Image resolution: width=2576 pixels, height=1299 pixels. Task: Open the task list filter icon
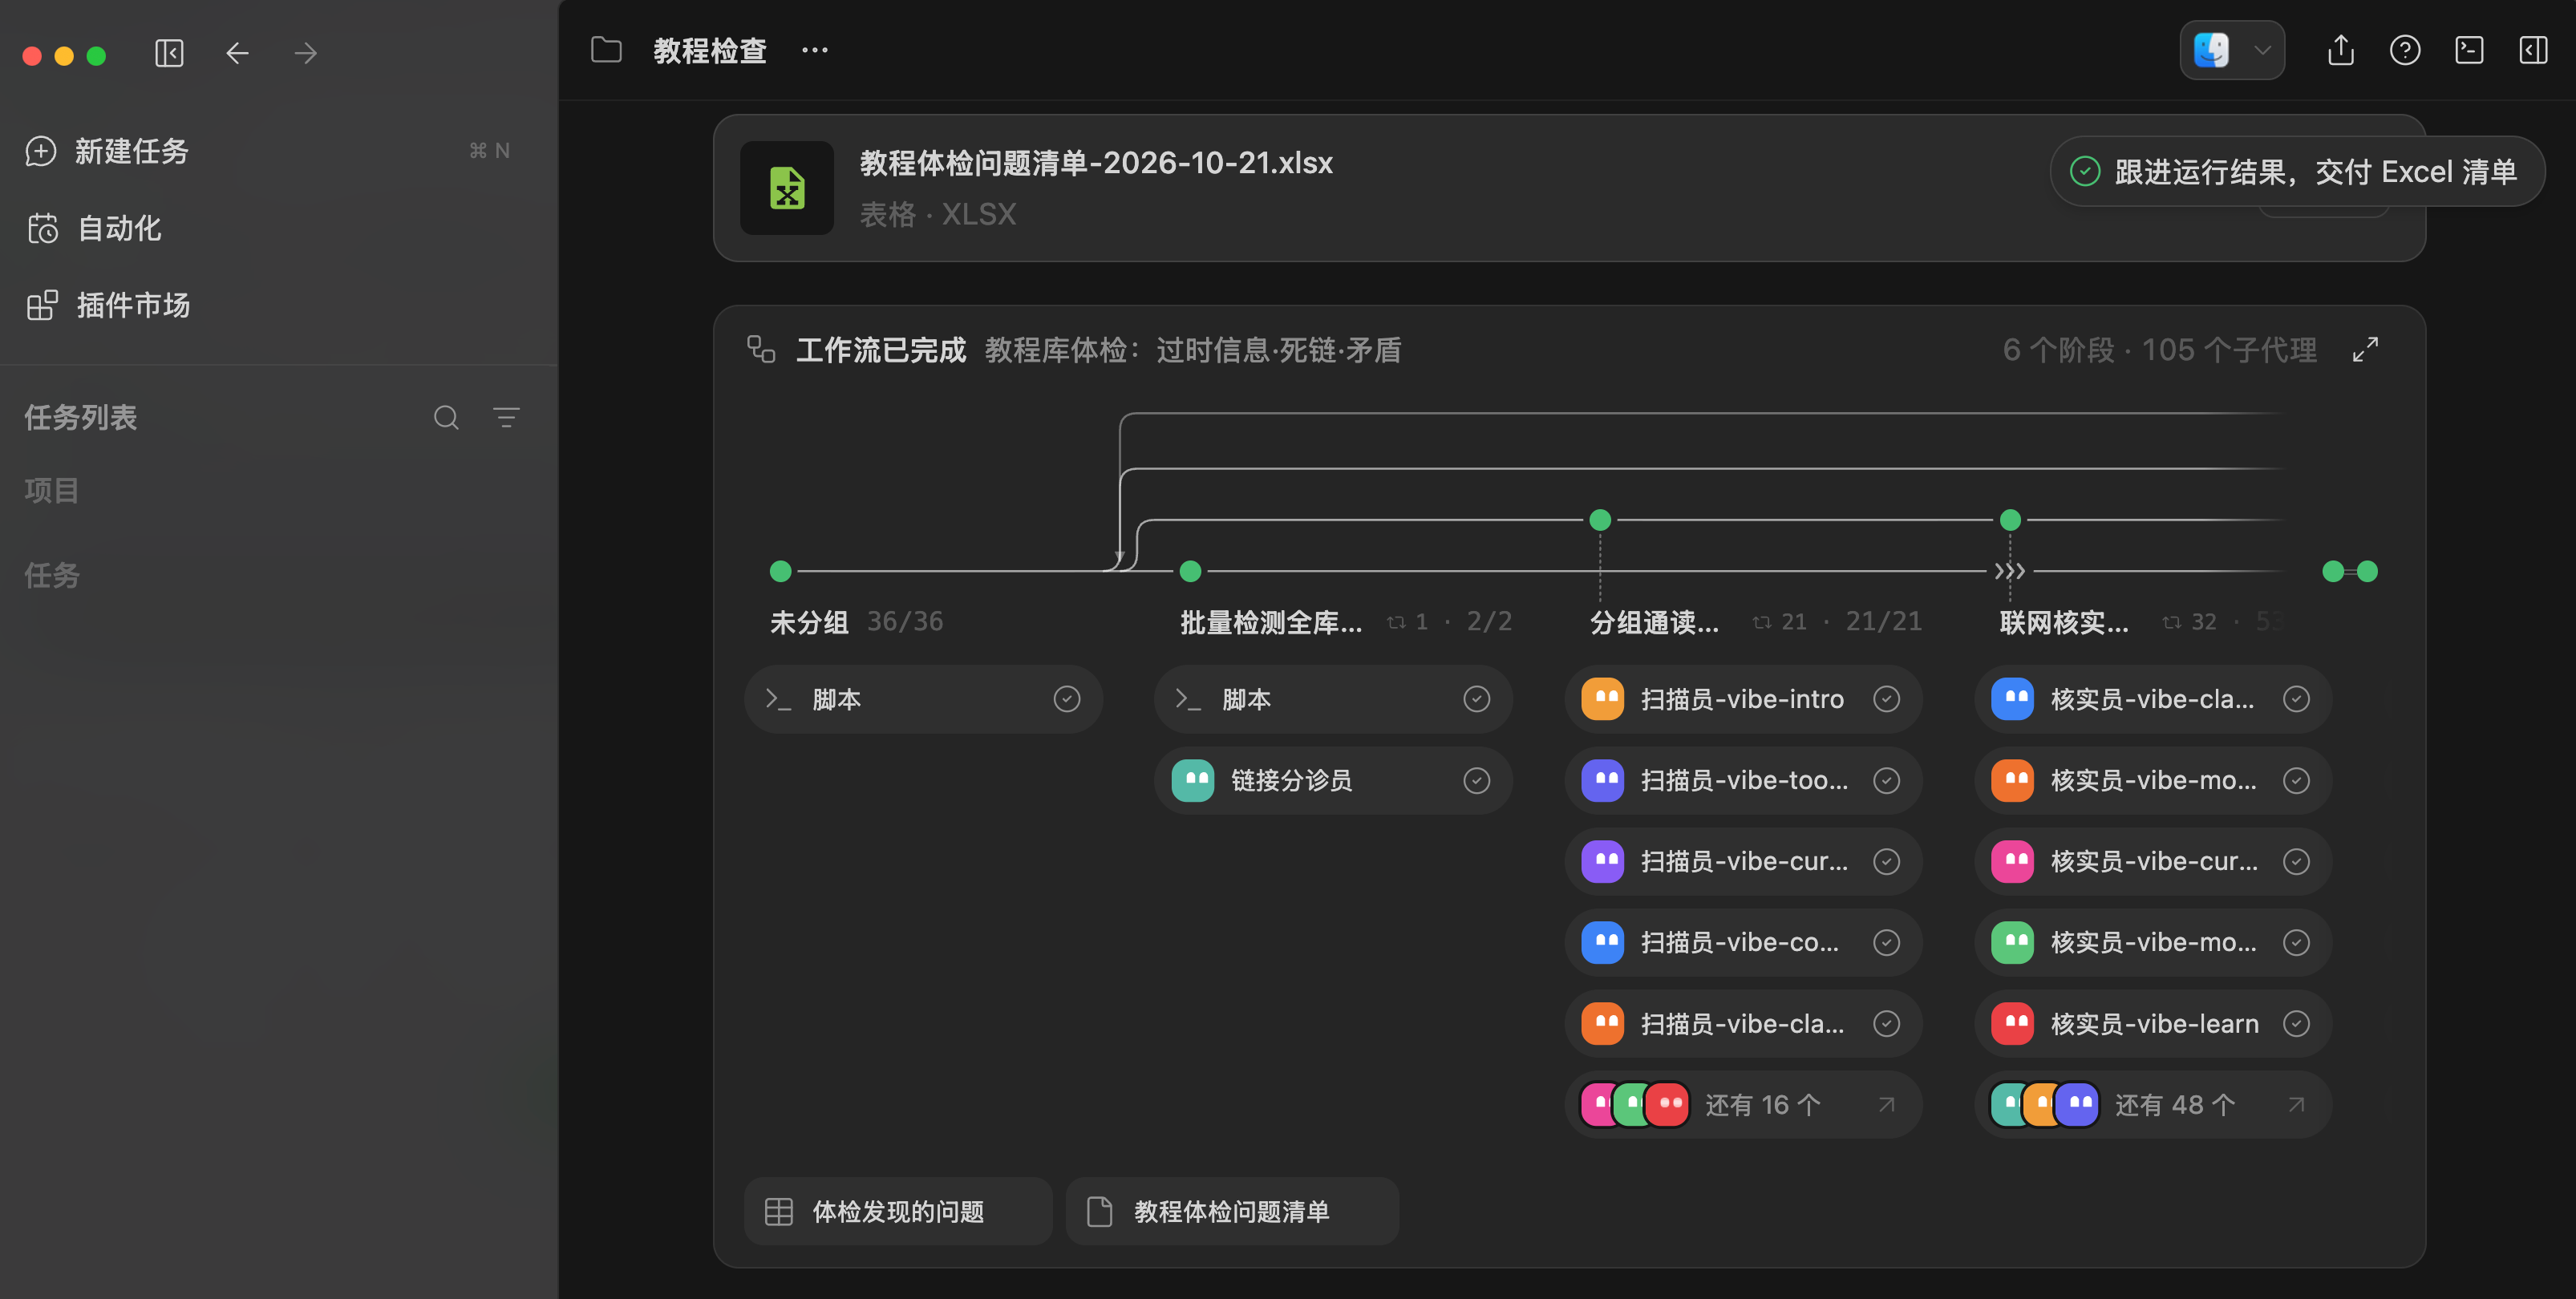(507, 418)
